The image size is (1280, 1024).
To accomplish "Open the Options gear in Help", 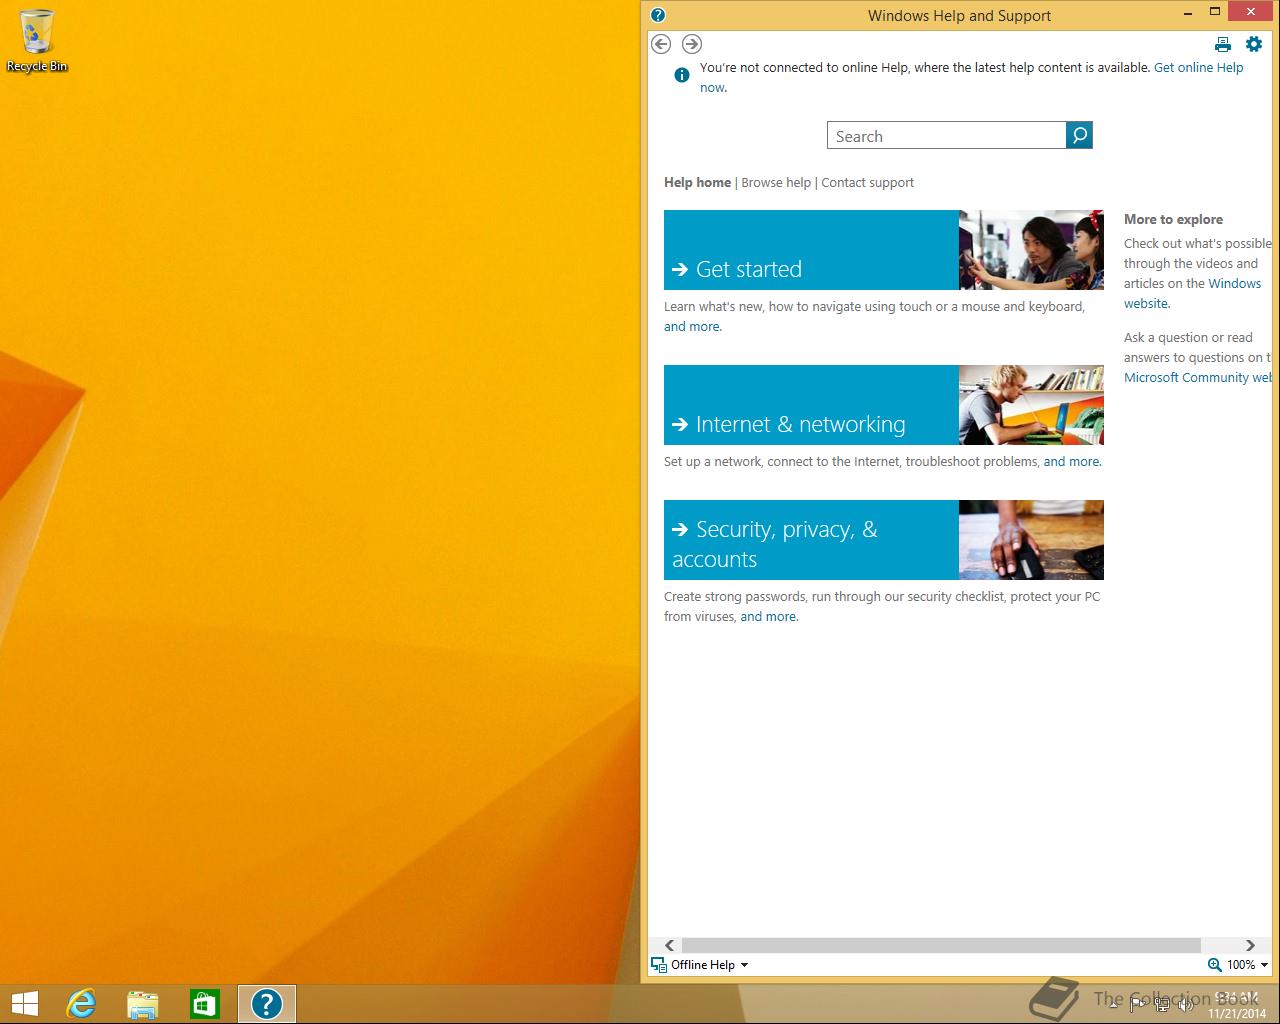I will (1254, 44).
